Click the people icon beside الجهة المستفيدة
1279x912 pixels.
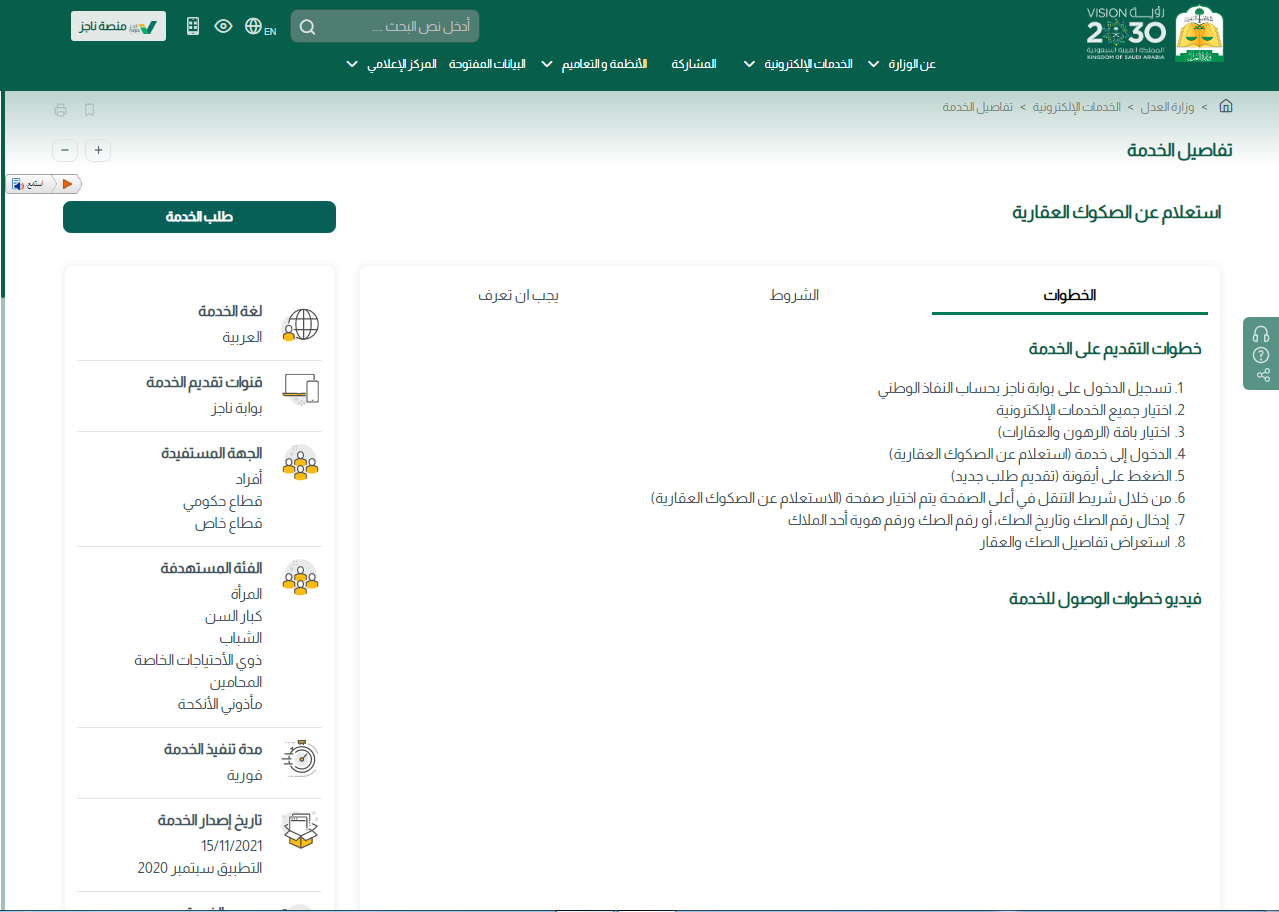point(301,463)
